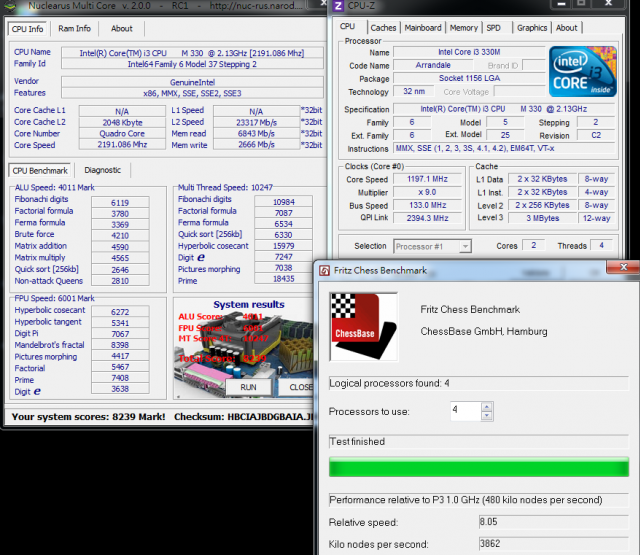Image resolution: width=640 pixels, height=555 pixels.
Task: Click the Nuclearus title bar app icon
Action: [x=10, y=6]
